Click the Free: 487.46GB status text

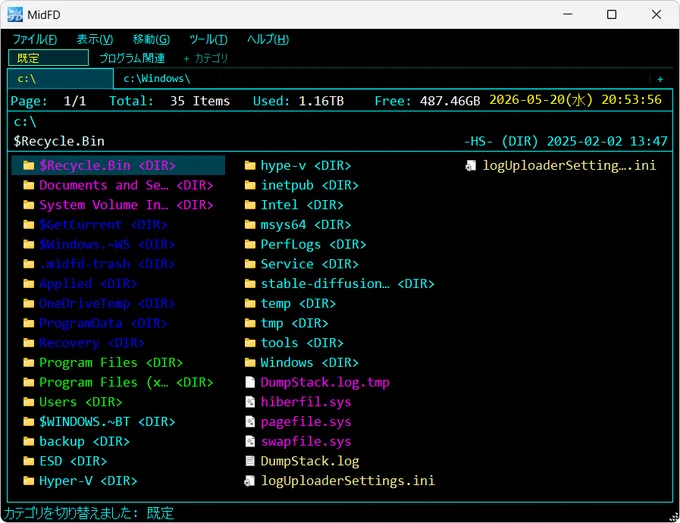click(427, 101)
